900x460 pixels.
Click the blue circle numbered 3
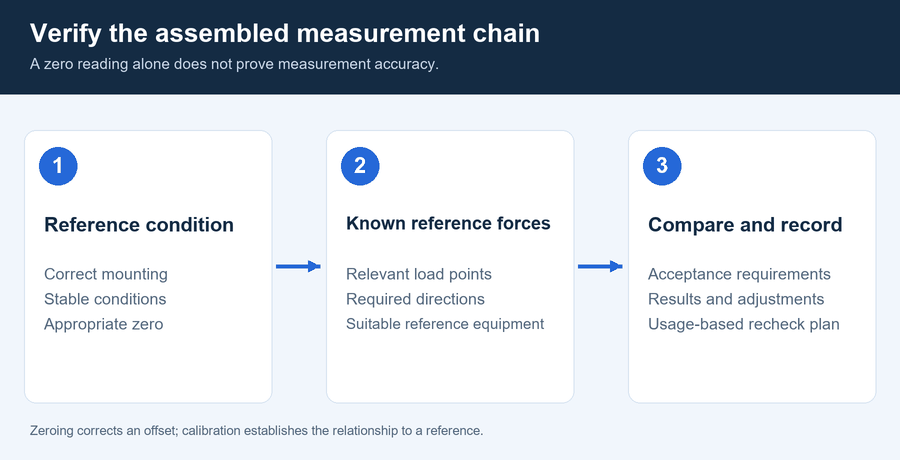pos(662,166)
